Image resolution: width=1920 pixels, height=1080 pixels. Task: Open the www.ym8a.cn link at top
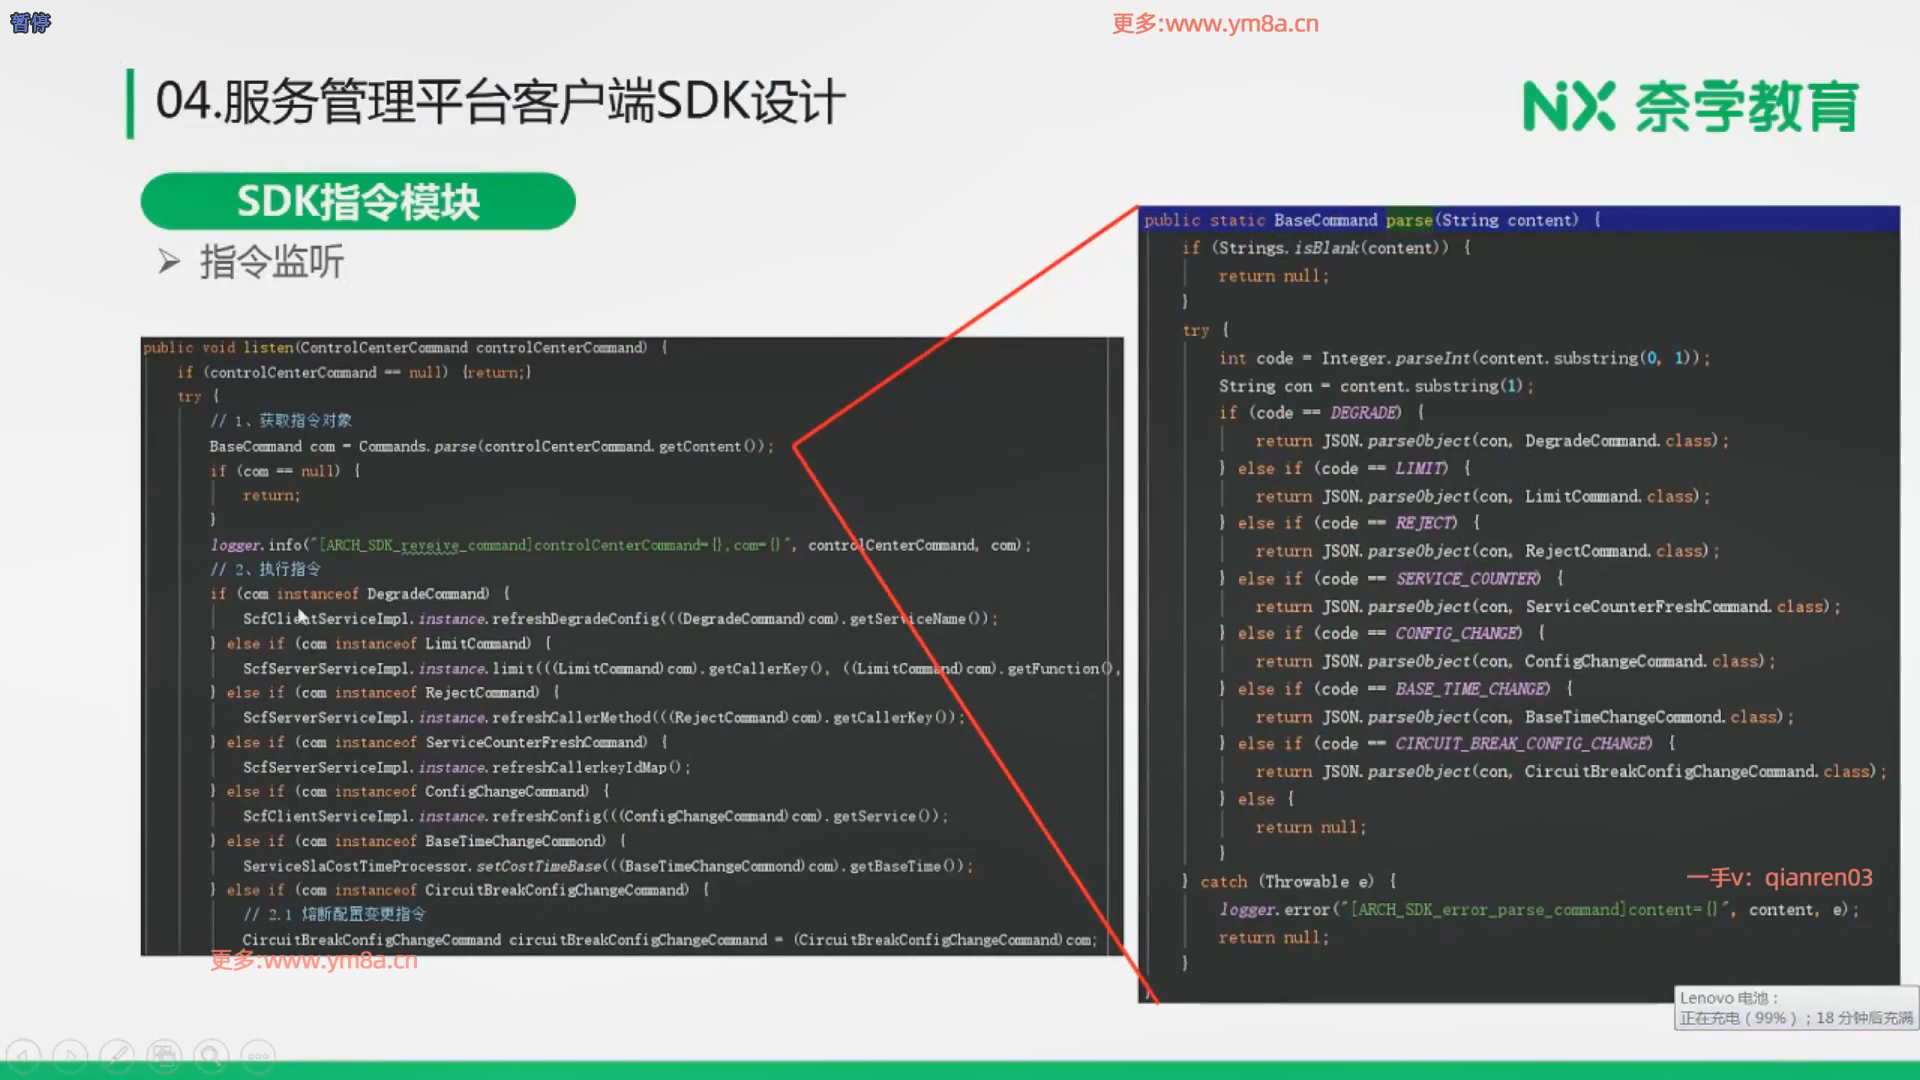pos(1215,23)
